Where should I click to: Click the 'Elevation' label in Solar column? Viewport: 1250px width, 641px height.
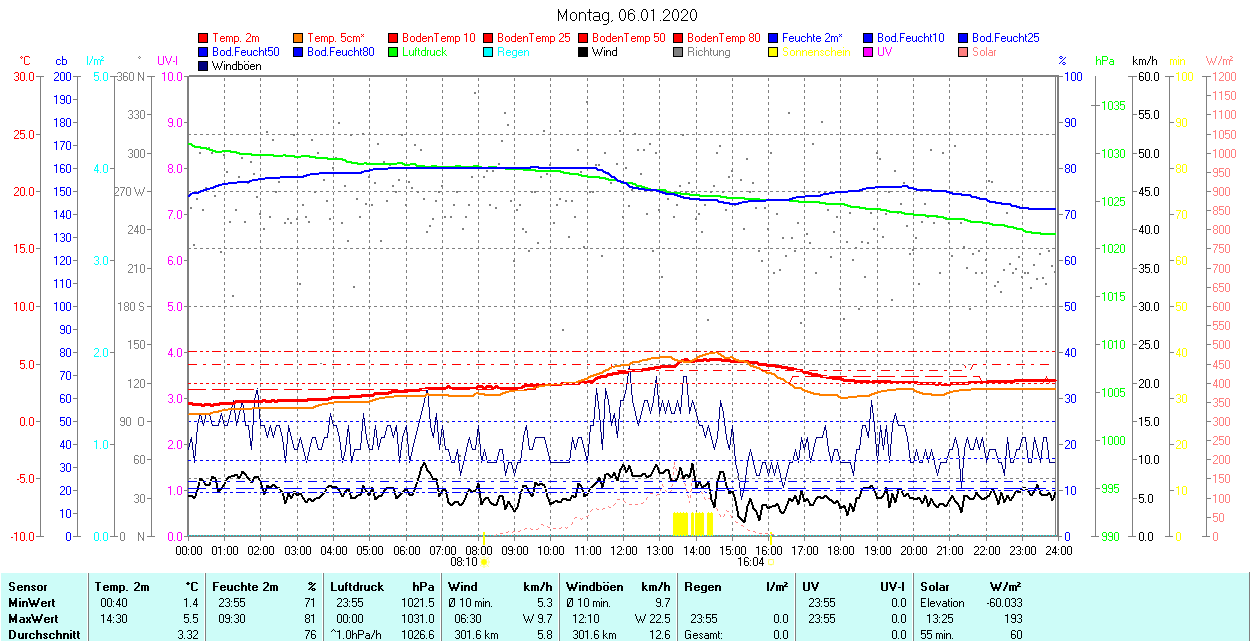click(942, 603)
